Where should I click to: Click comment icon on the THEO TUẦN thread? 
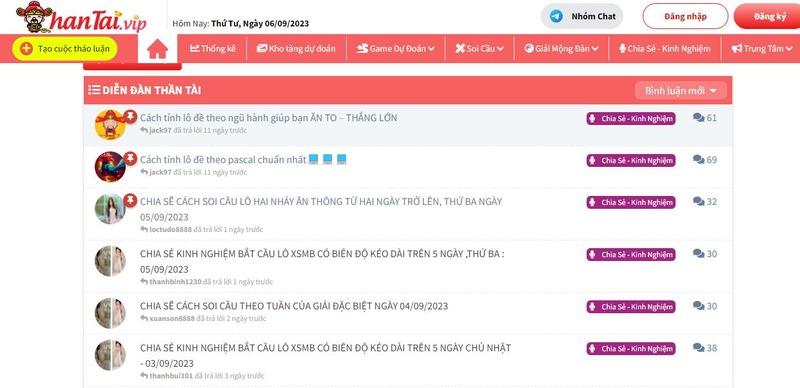(x=698, y=305)
